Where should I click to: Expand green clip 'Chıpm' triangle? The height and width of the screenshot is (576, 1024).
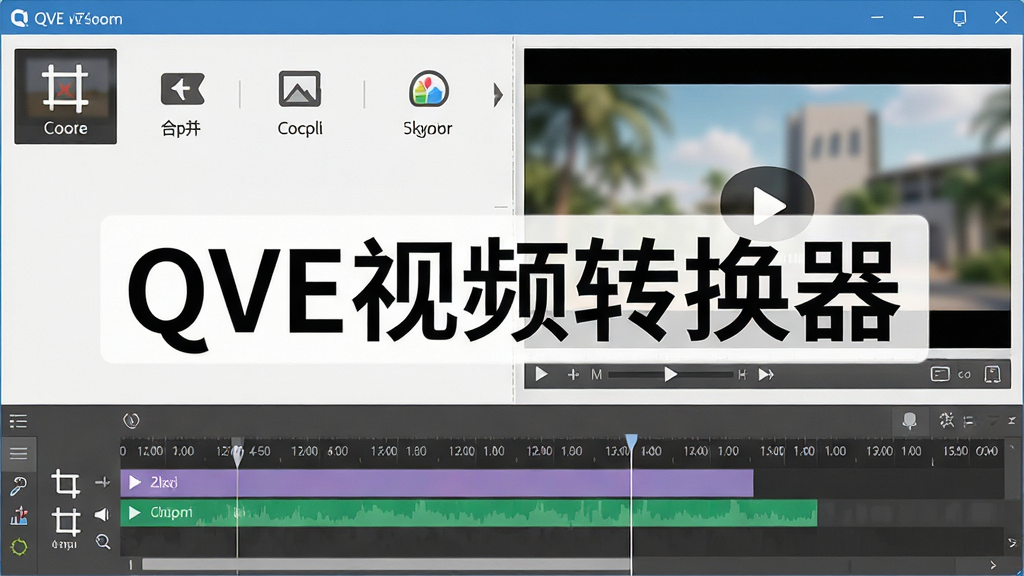pos(135,513)
